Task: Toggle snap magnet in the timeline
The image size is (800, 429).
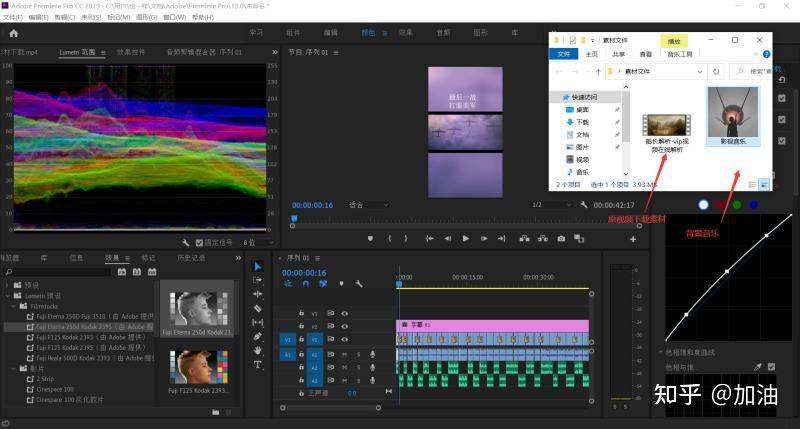Action: [x=306, y=284]
